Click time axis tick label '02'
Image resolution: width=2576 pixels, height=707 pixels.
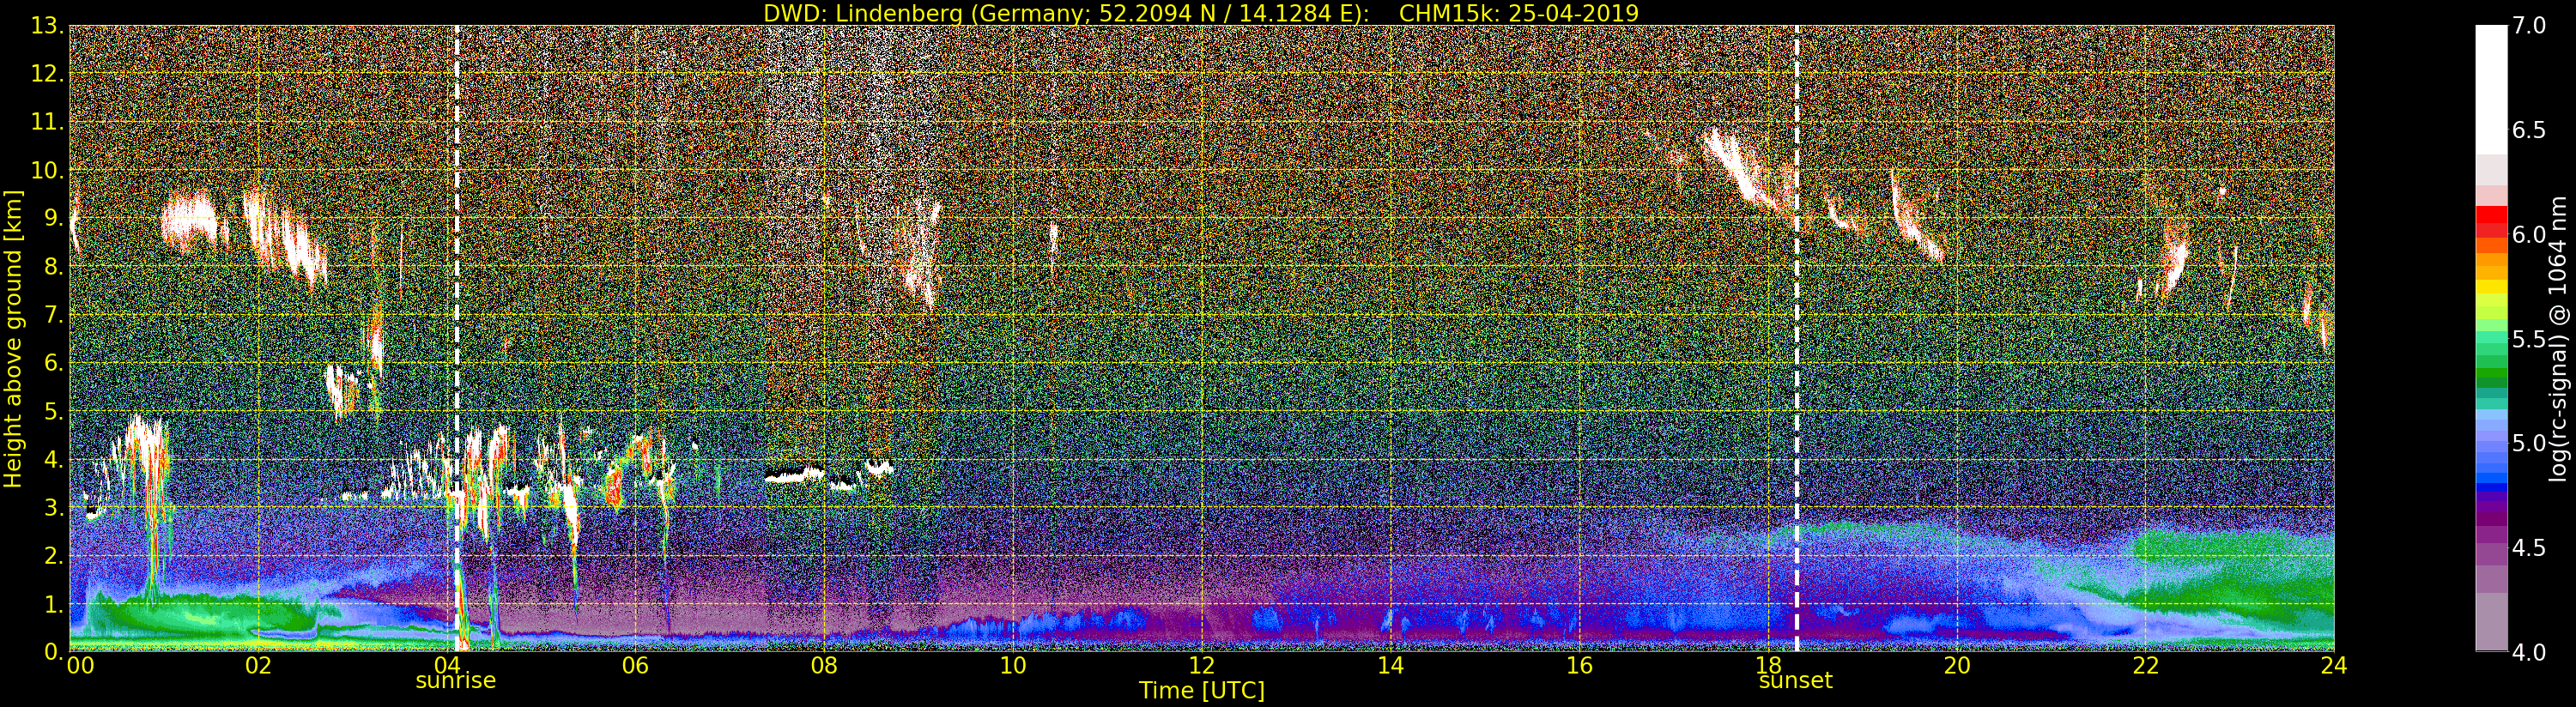click(x=258, y=666)
